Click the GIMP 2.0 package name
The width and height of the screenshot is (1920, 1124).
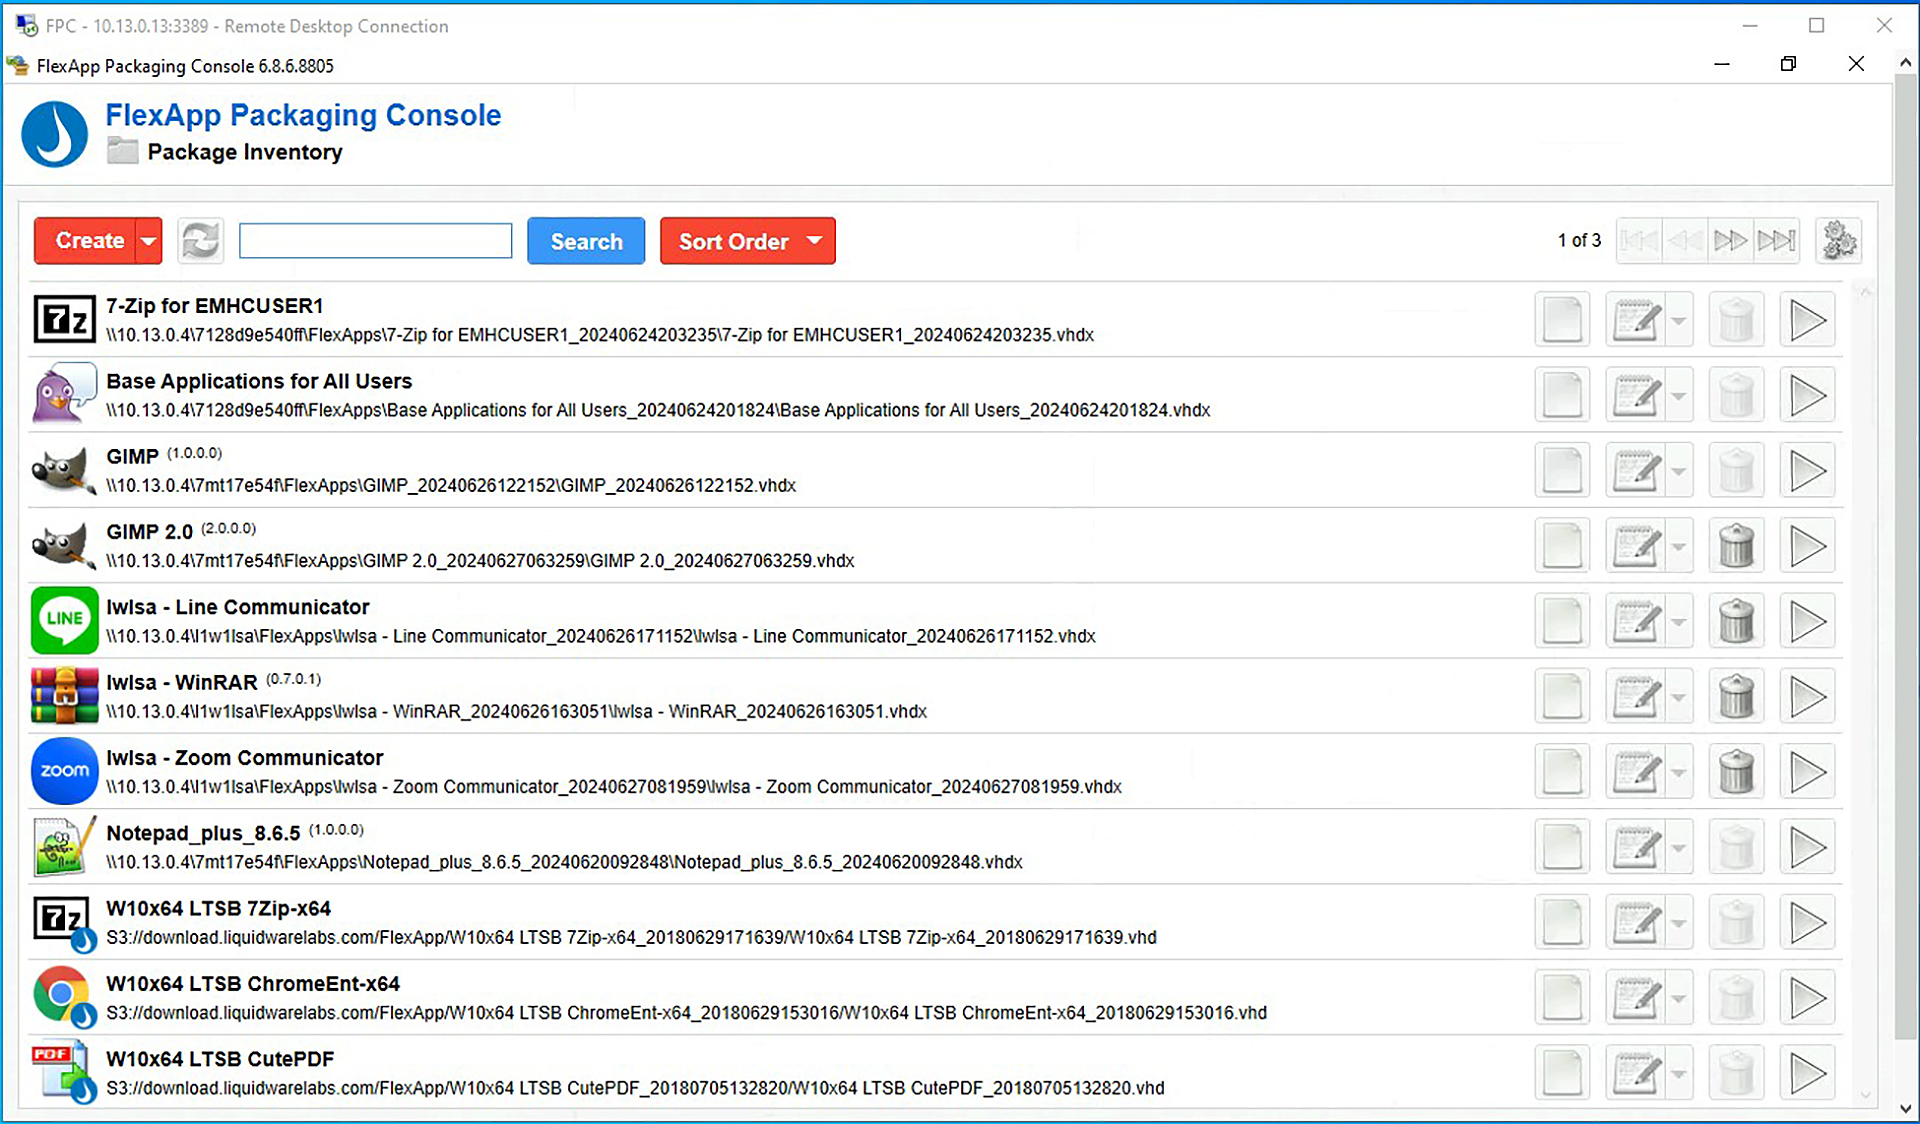[149, 532]
